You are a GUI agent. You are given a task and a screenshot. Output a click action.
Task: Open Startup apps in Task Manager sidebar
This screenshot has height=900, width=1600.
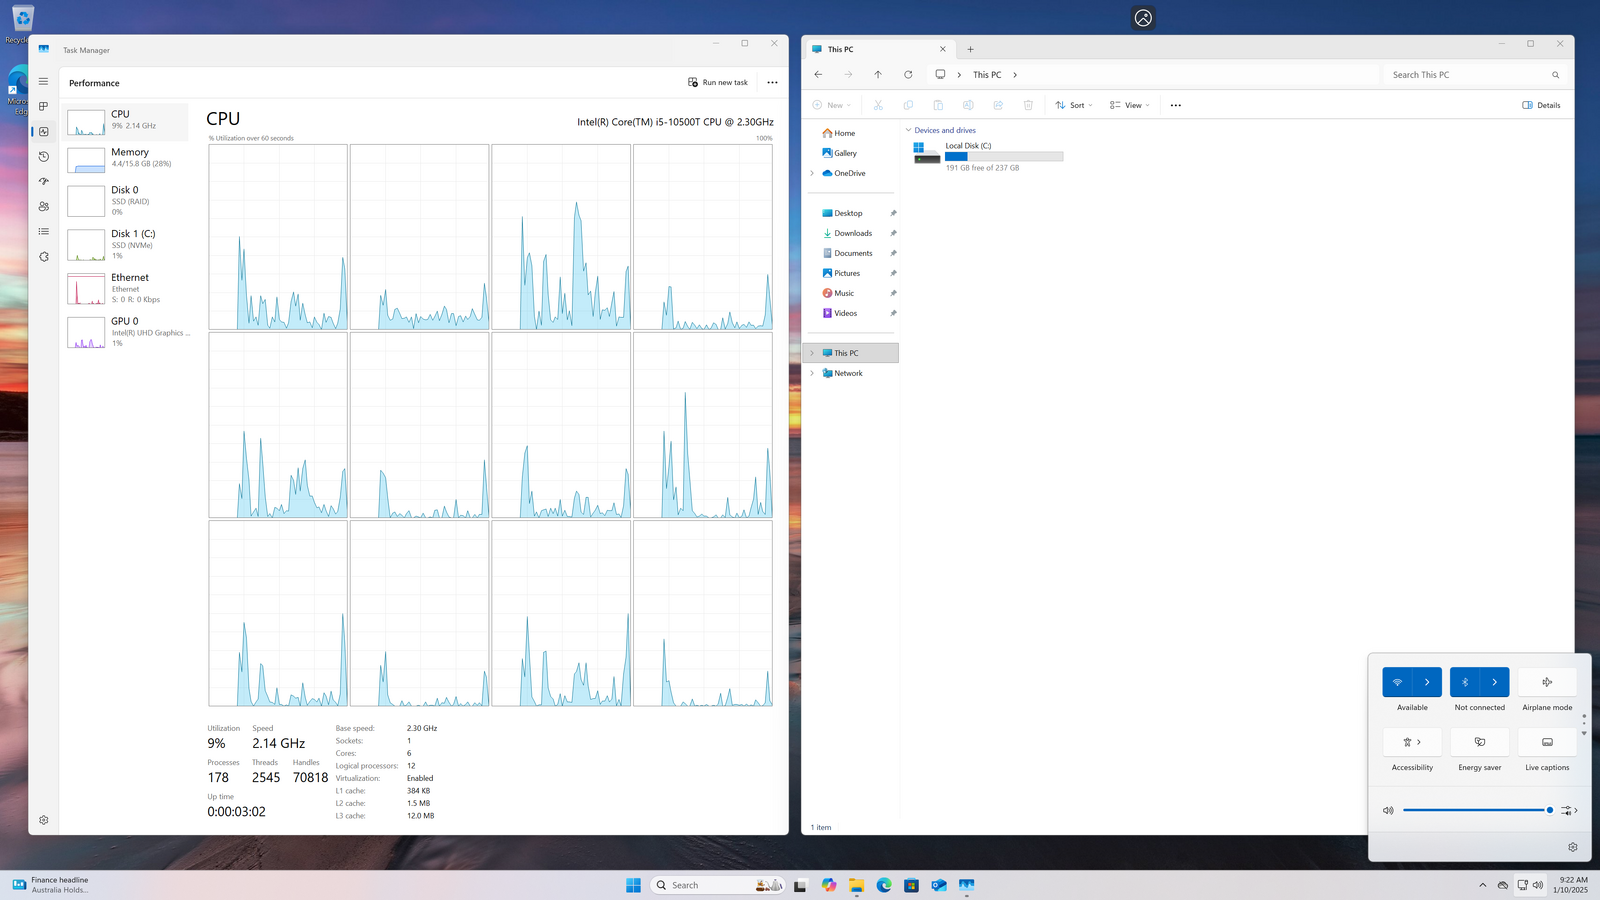tap(43, 181)
